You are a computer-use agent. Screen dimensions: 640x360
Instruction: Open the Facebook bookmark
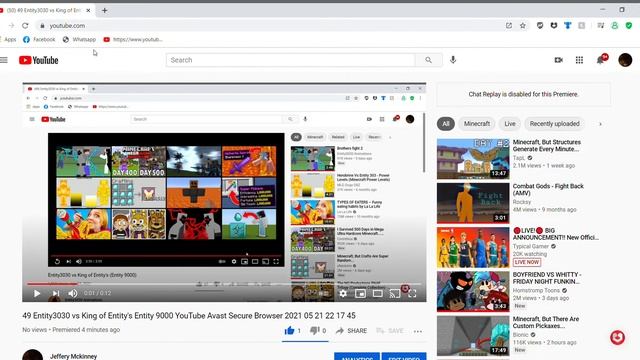click(39, 40)
